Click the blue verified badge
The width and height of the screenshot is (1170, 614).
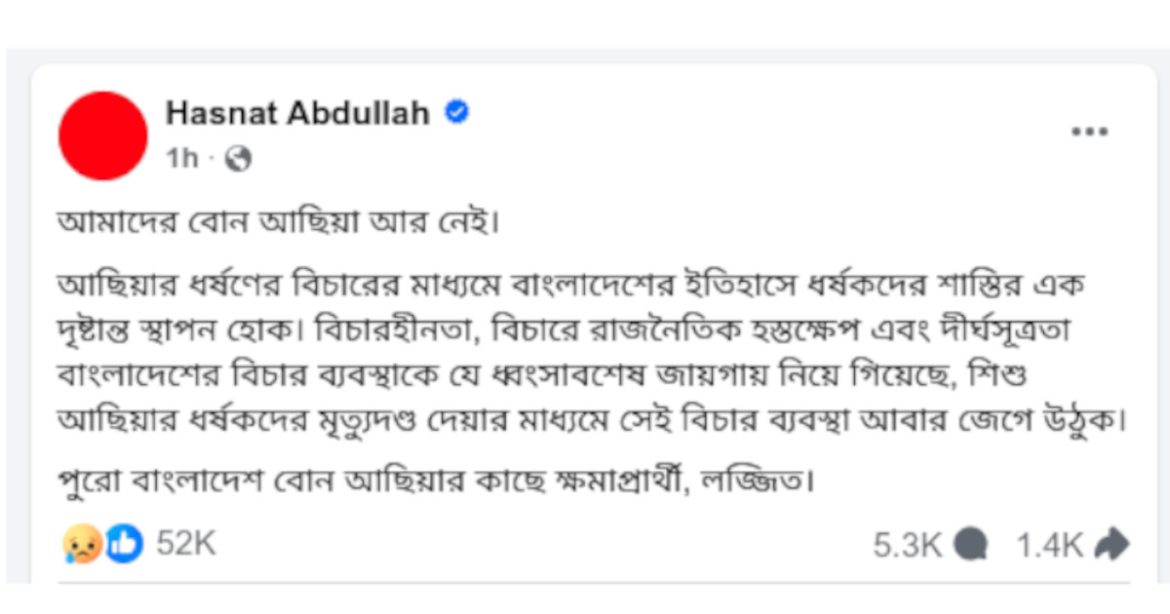tap(456, 113)
